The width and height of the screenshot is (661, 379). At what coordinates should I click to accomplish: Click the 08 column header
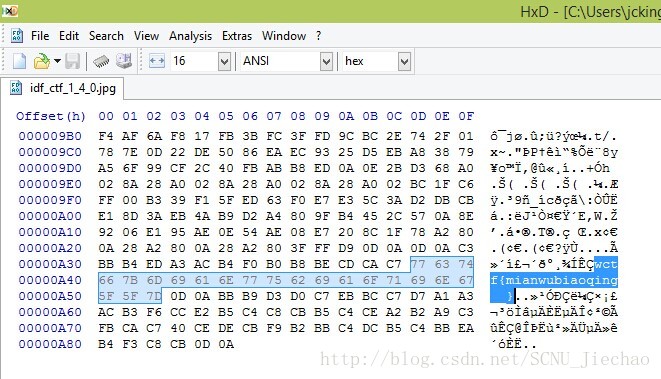298,116
